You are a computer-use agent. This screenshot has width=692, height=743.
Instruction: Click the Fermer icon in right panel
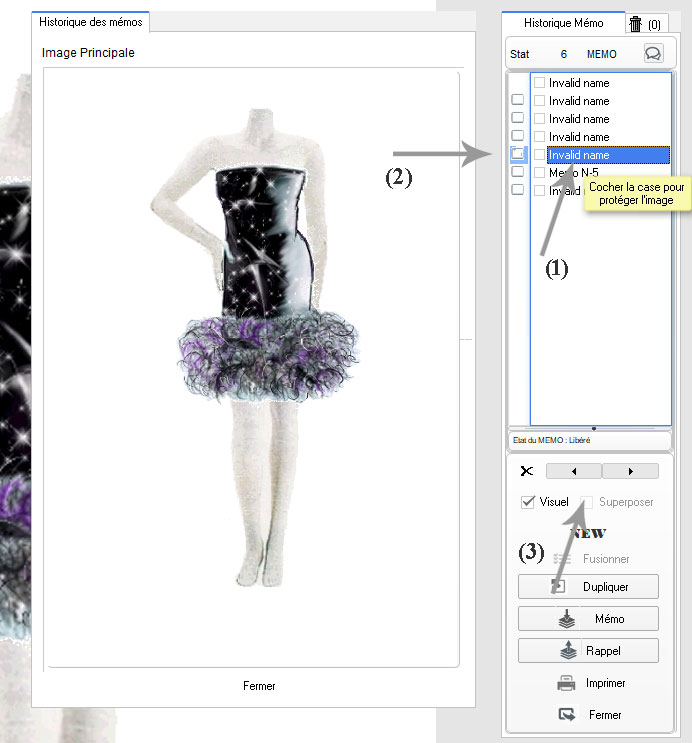[x=566, y=715]
